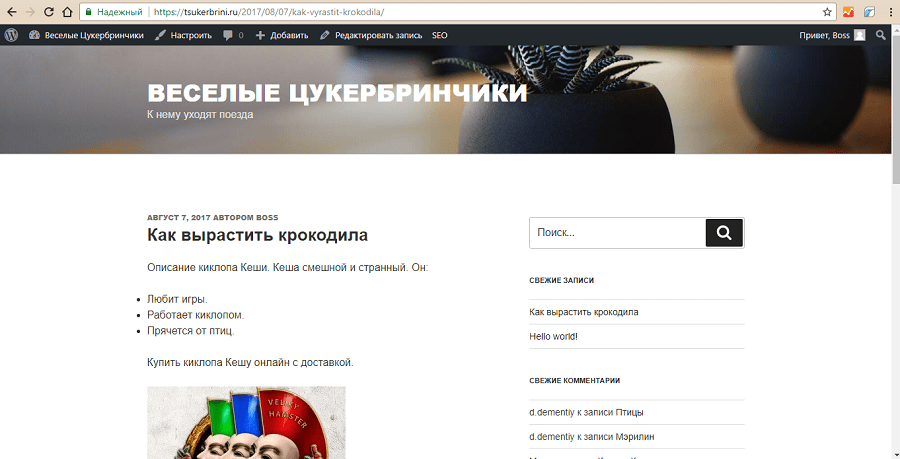
Task: Open the Добавить new content menu
Action: [x=282, y=35]
